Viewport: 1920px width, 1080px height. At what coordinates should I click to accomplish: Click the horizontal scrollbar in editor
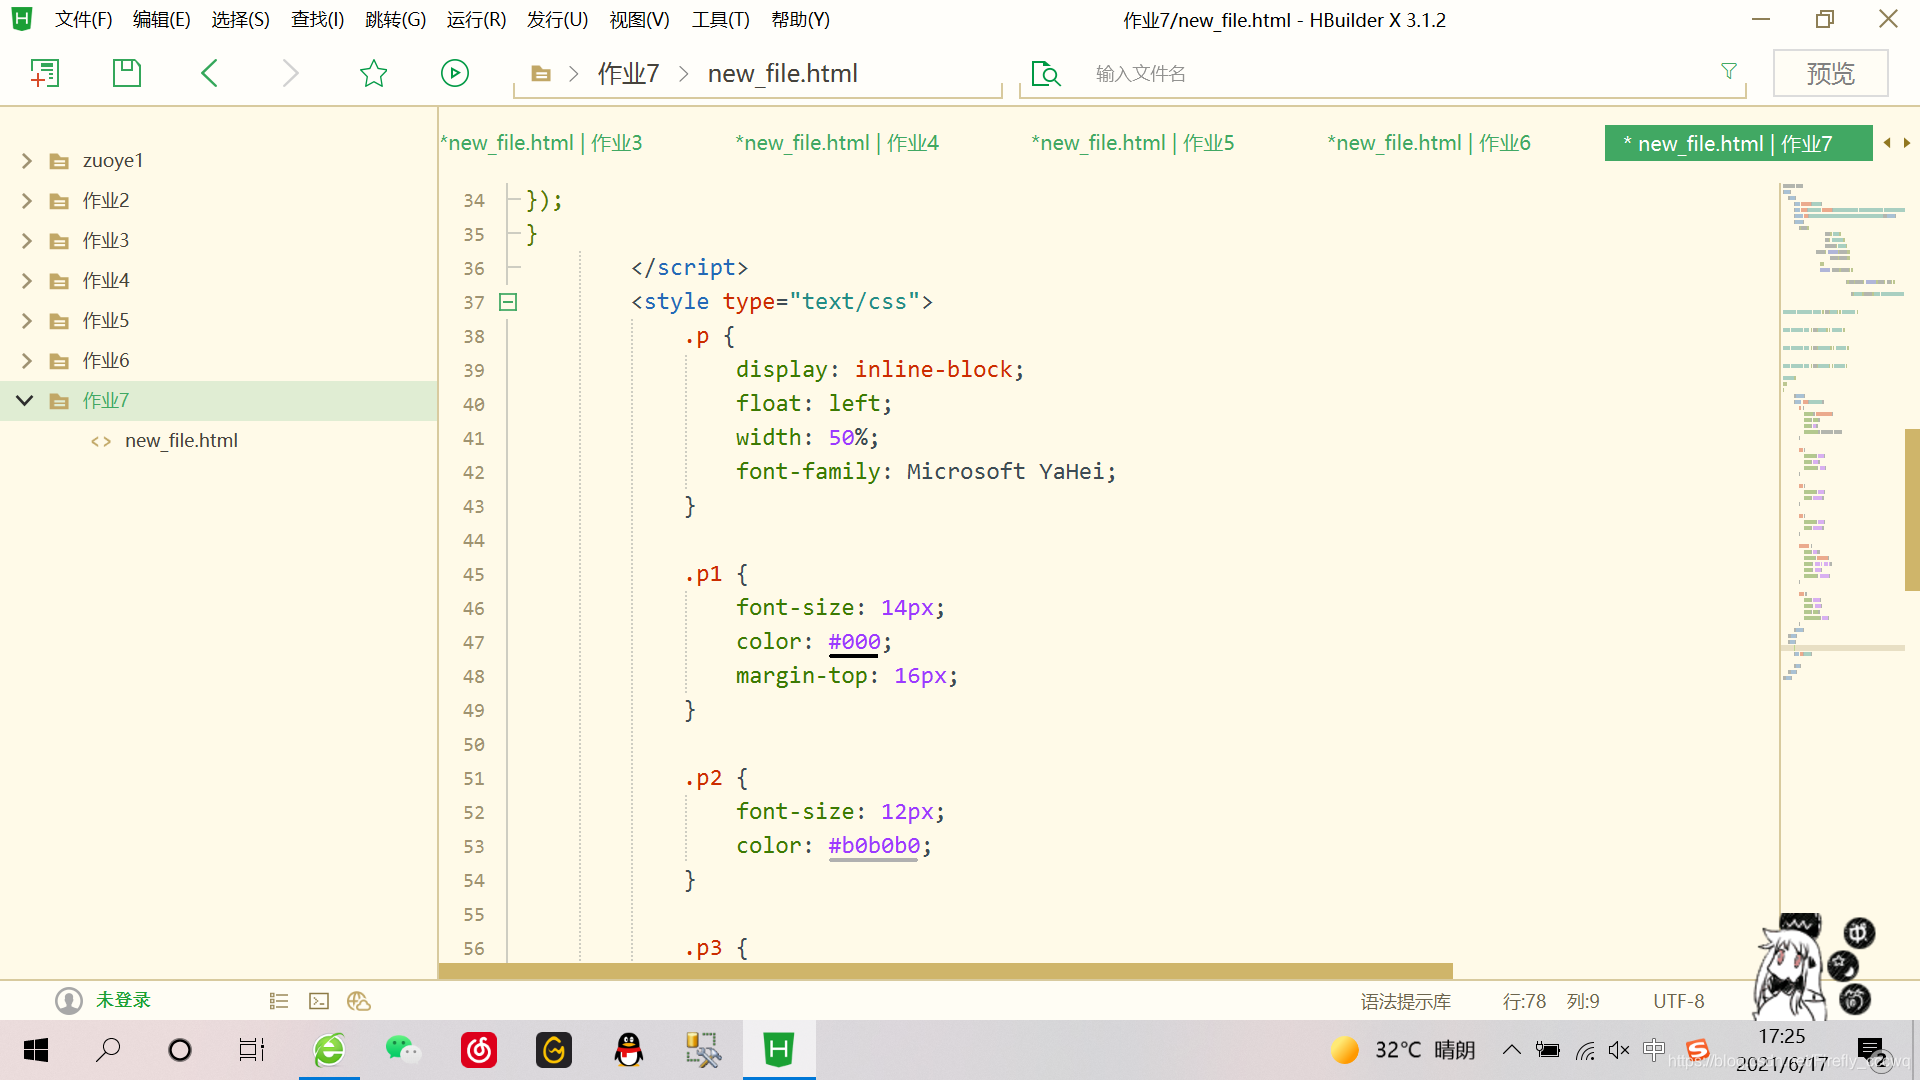946,971
